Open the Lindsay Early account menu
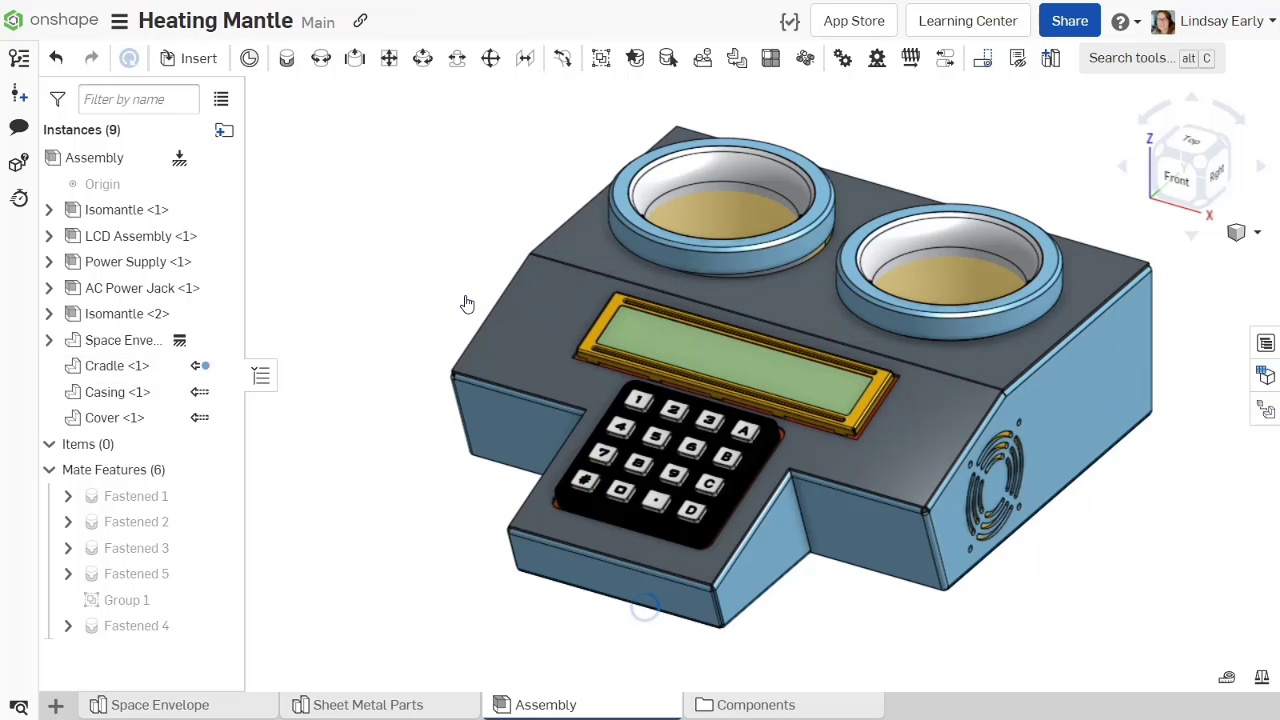 click(1214, 21)
